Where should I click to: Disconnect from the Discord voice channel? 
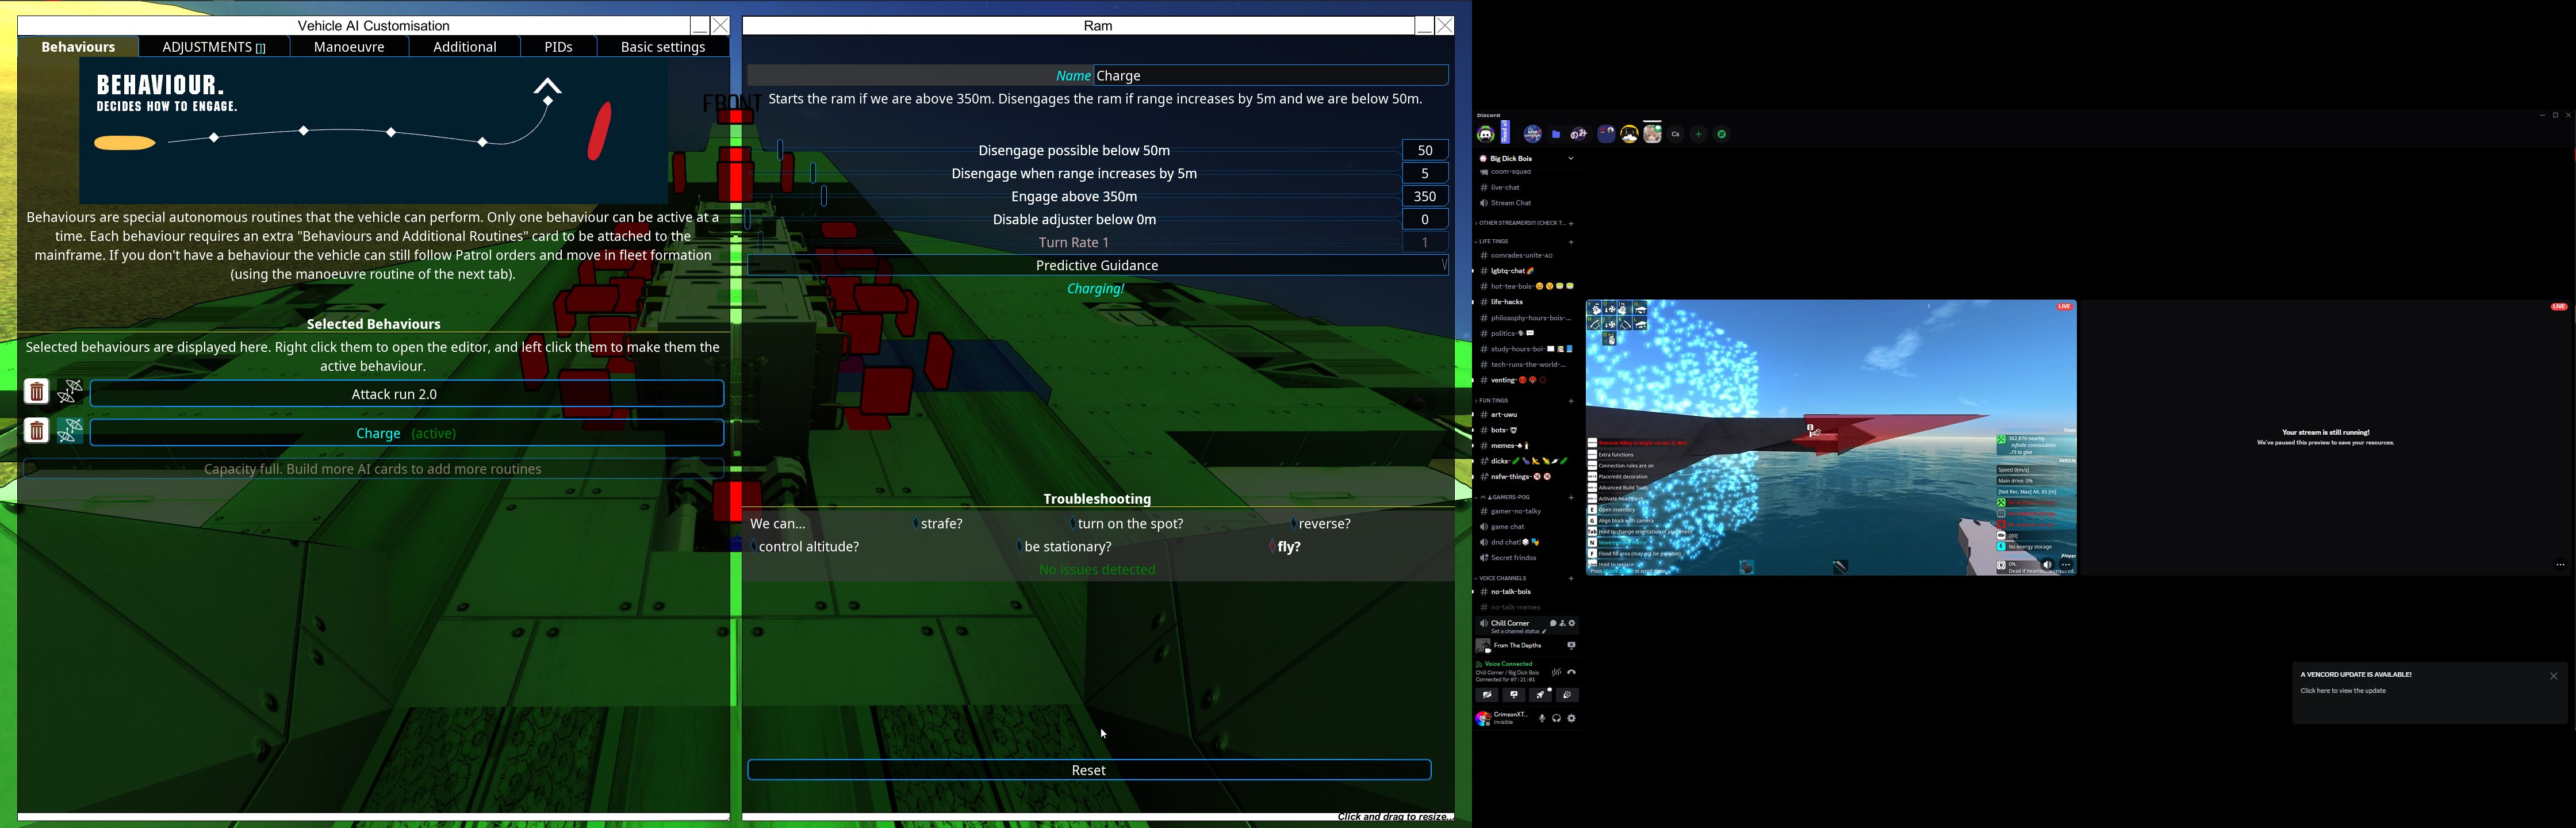1571,673
